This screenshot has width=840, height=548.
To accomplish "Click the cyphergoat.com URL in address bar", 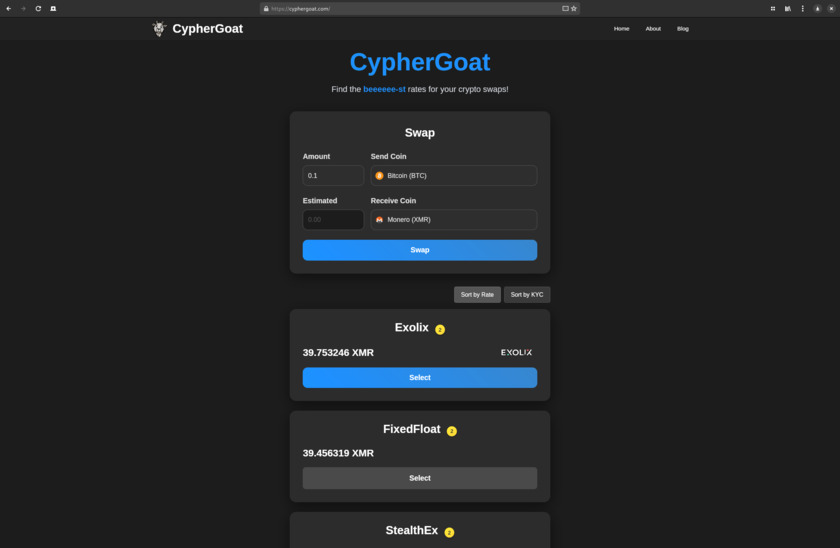I will point(301,9).
